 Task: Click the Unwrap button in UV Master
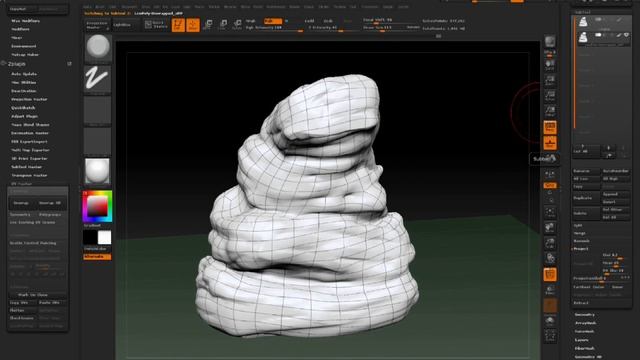click(x=20, y=203)
